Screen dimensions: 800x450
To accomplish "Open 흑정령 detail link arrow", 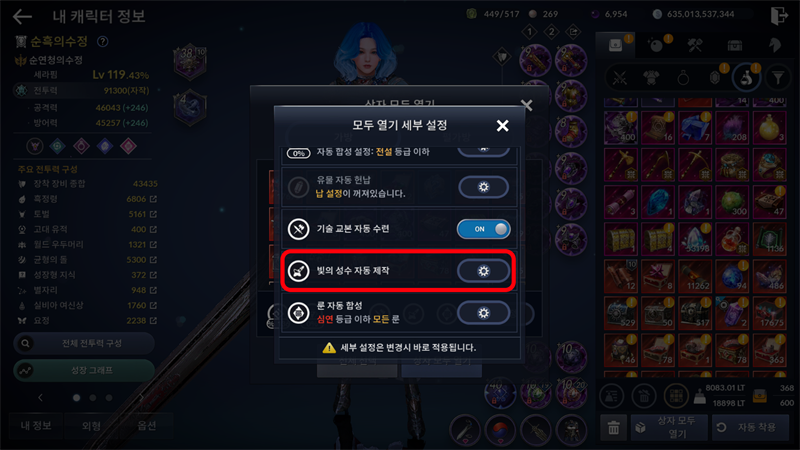I will (153, 199).
